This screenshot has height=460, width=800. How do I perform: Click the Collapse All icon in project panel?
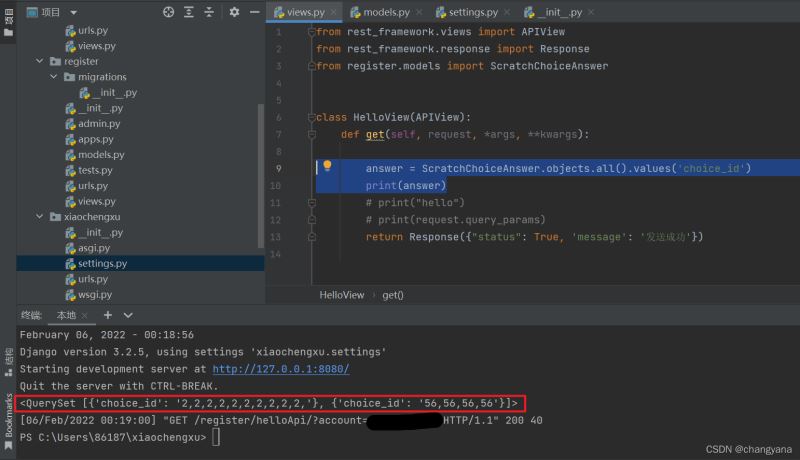pos(210,12)
